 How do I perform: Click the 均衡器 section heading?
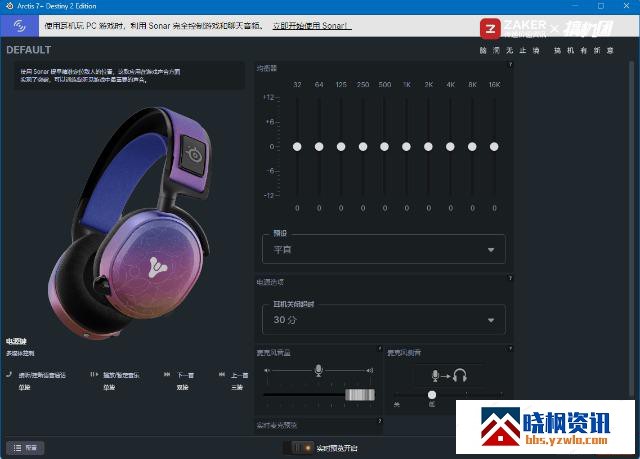click(x=267, y=68)
